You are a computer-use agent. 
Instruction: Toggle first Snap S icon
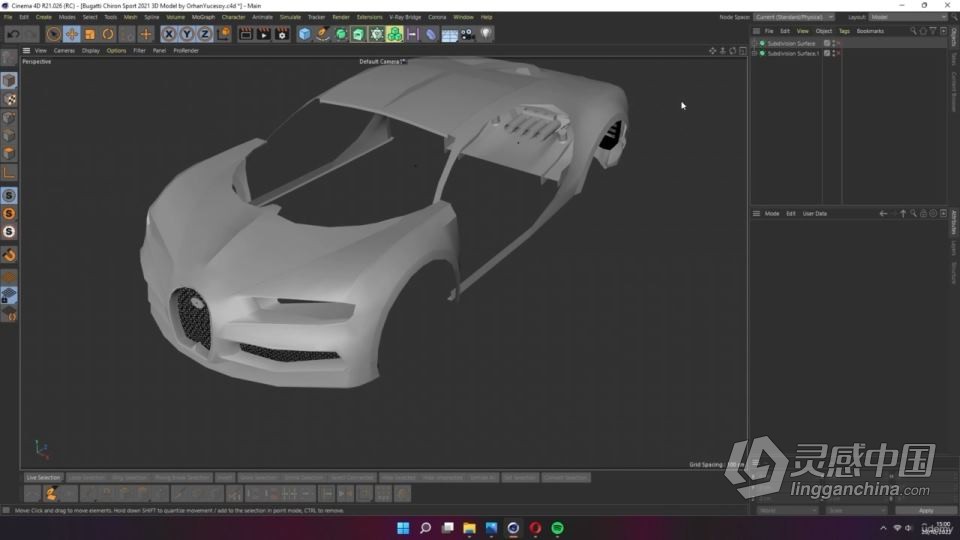pyautogui.click(x=9, y=195)
